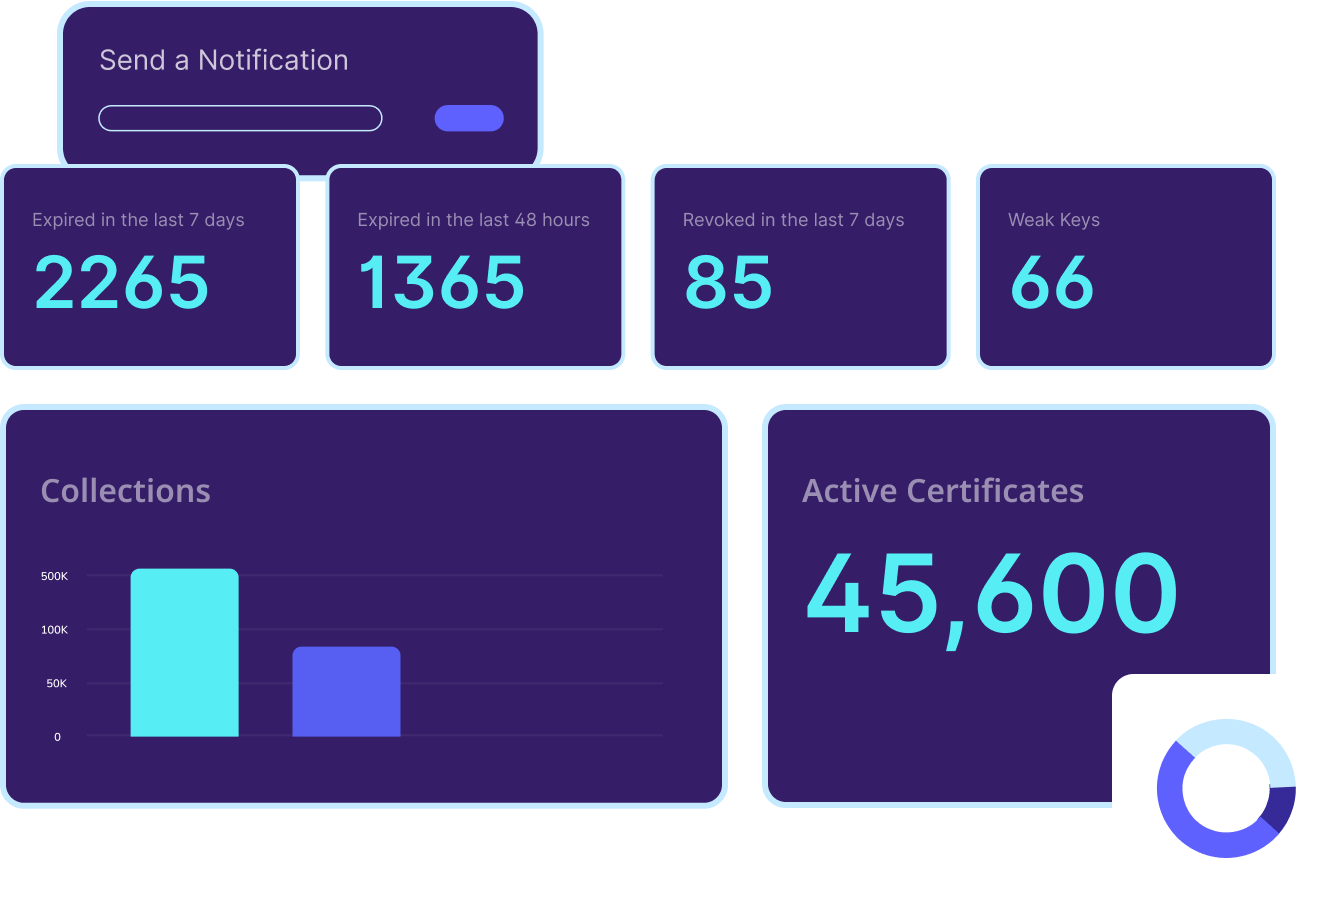This screenshot has width=1342, height=904.
Task: Click the Active Certificates heading
Action: point(942,491)
